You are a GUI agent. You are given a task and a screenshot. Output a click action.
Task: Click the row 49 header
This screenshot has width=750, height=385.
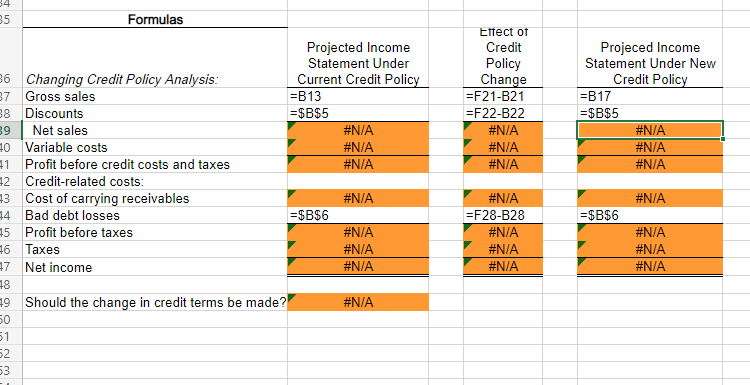pos(11,302)
